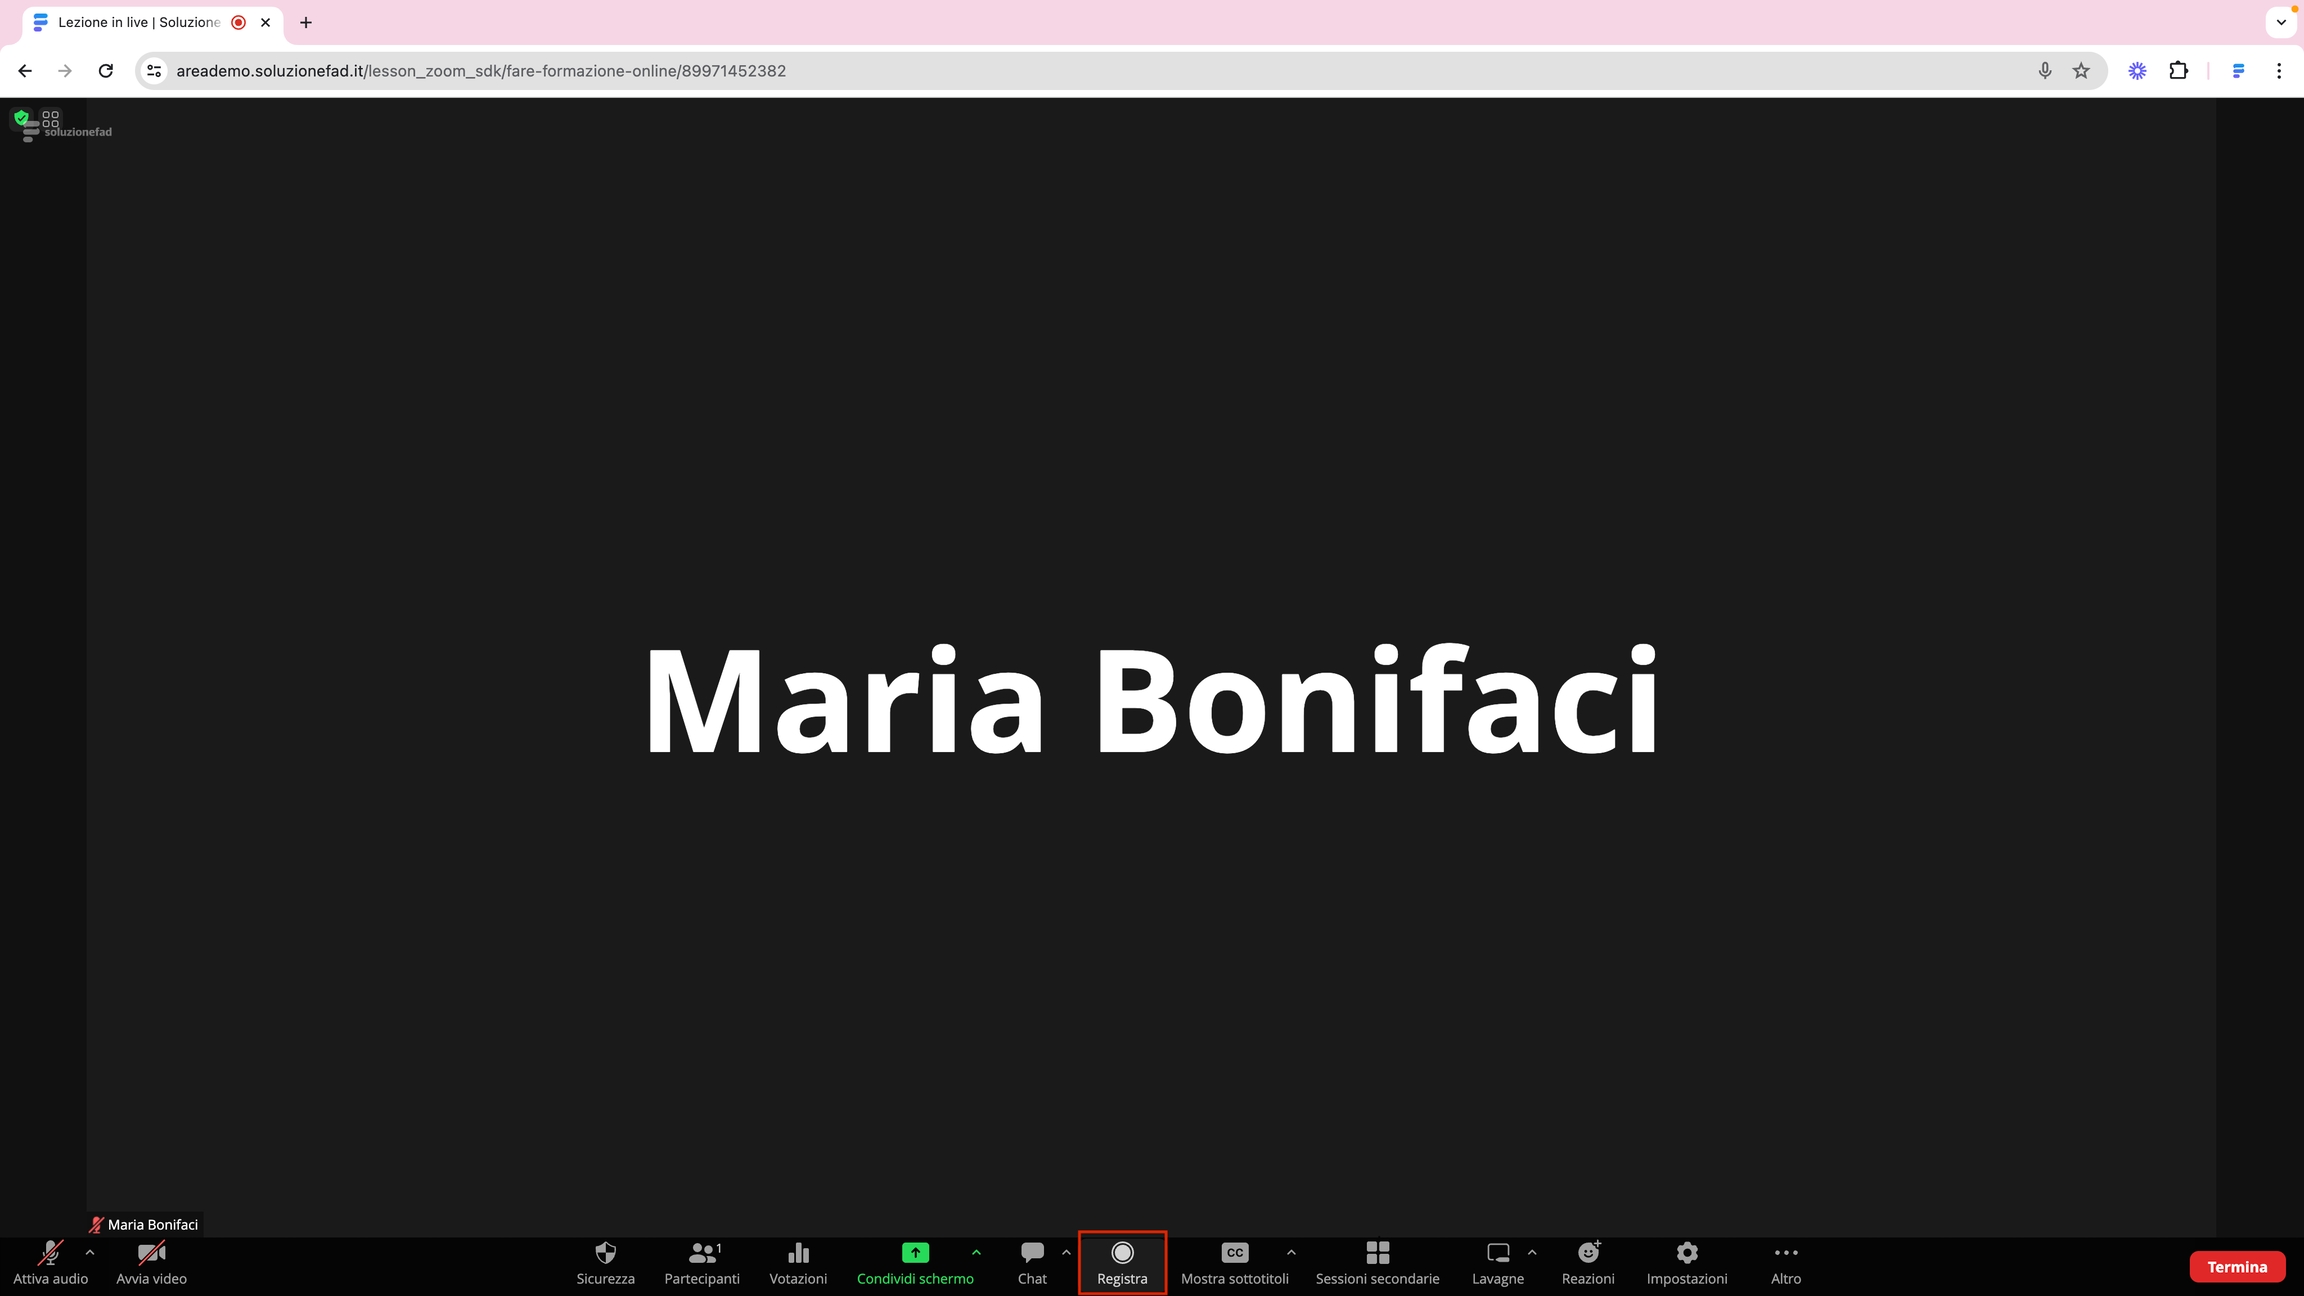This screenshot has height=1296, width=2304.
Task: Open Sessioni secondarie breakout rooms
Action: pos(1377,1263)
